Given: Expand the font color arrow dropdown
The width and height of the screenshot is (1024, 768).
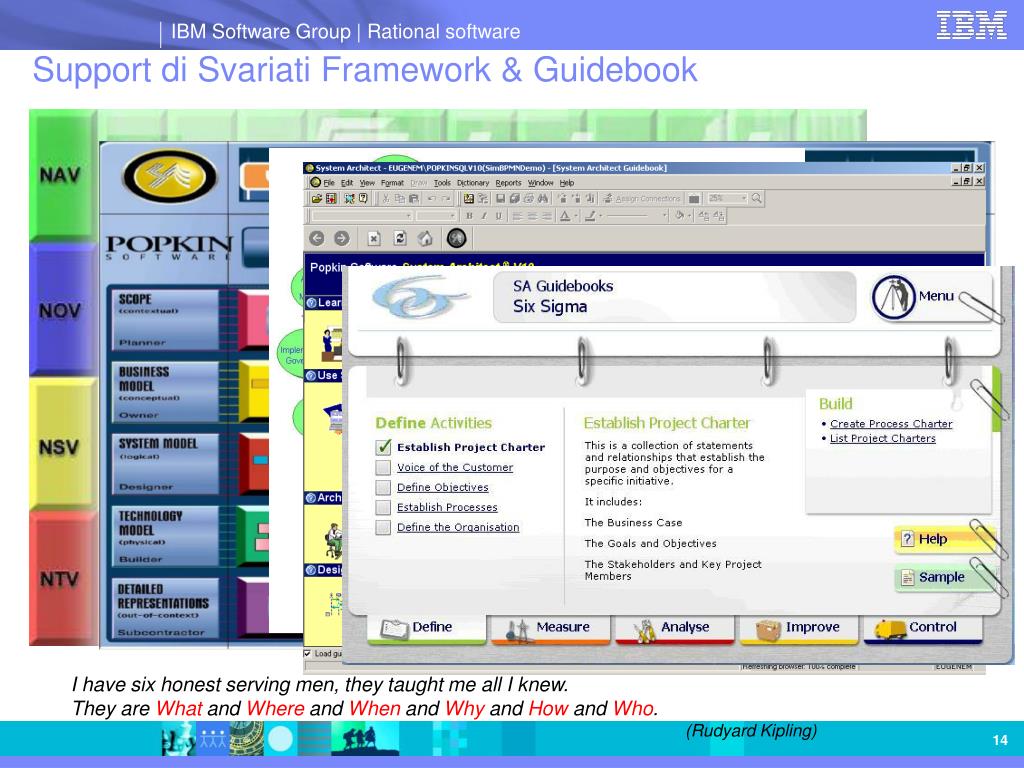Looking at the screenshot, I should click(x=576, y=216).
